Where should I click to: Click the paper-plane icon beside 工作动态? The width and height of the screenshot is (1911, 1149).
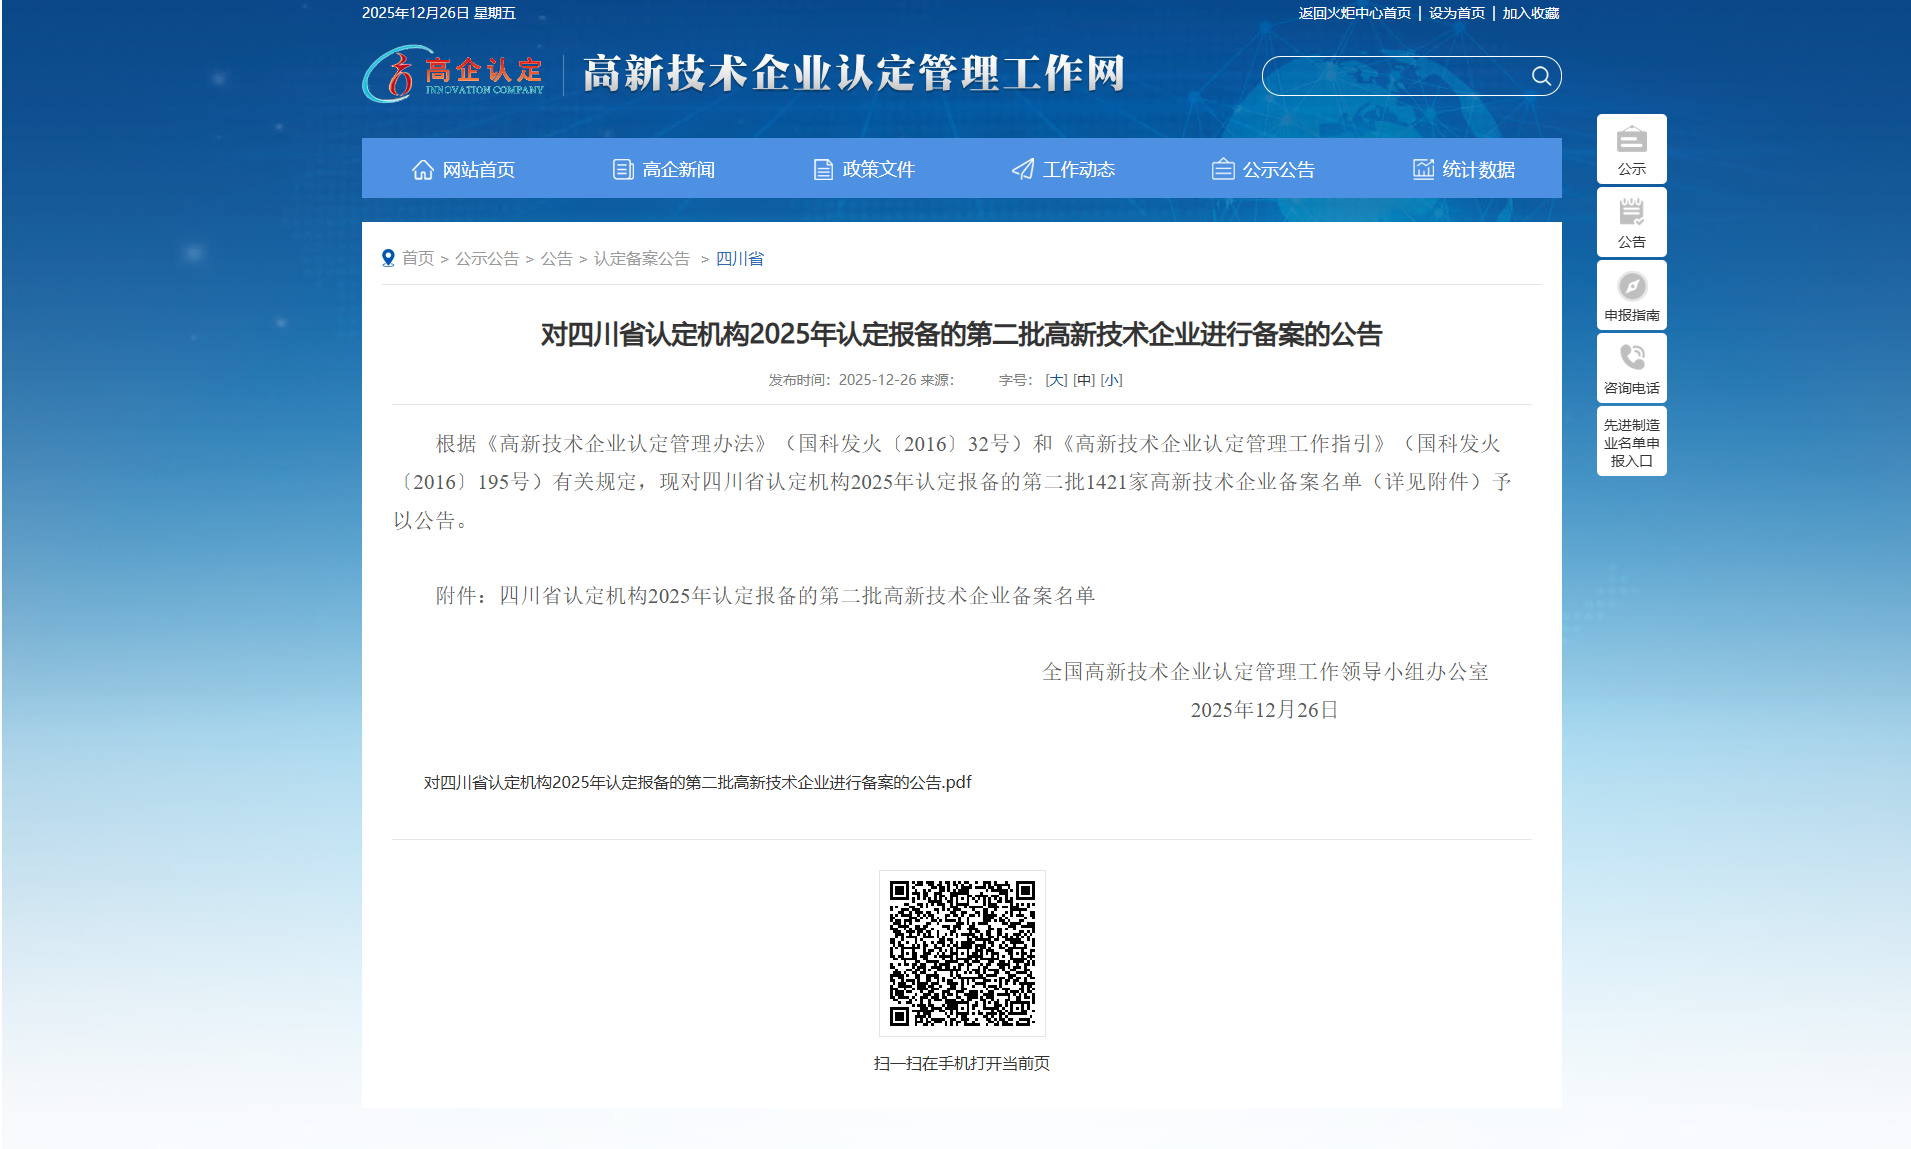(x=1022, y=168)
